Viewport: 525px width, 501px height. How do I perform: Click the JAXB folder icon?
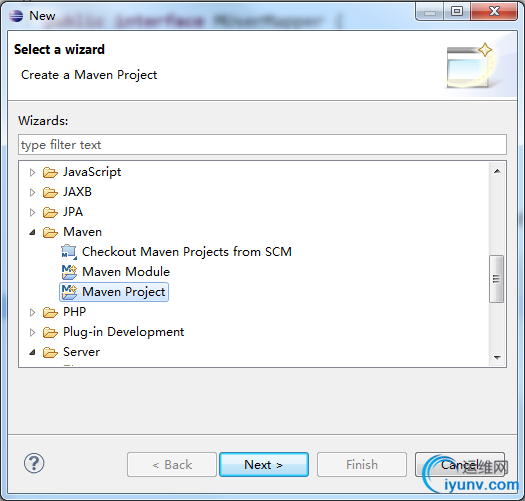[x=50, y=192]
